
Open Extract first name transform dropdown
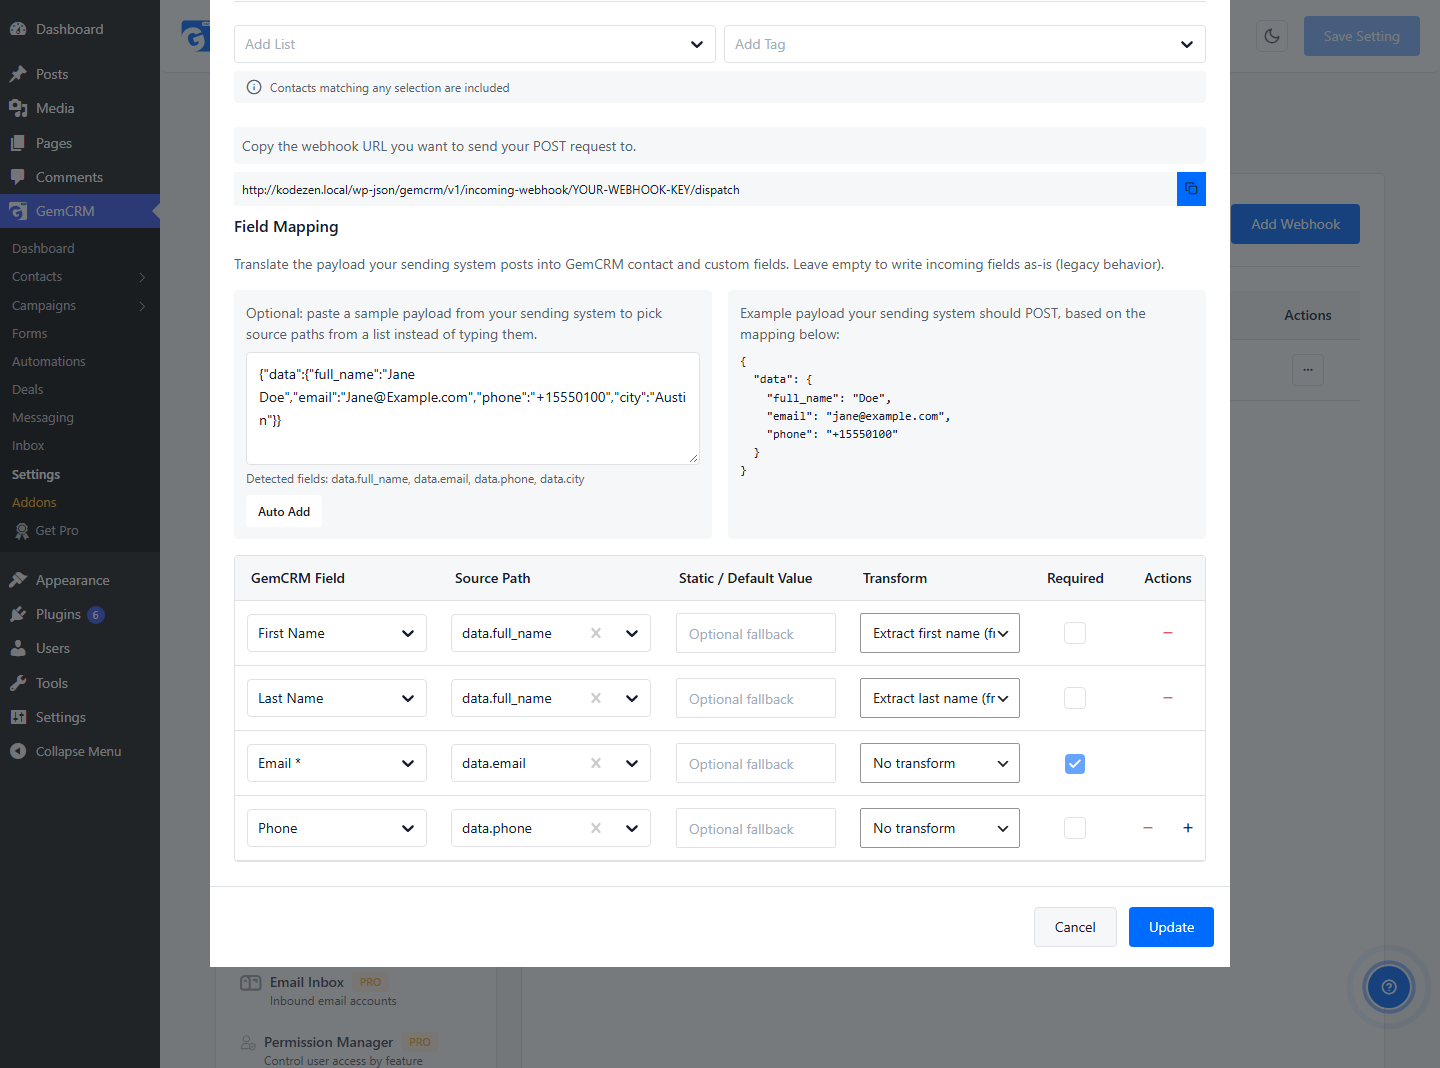[x=940, y=633]
